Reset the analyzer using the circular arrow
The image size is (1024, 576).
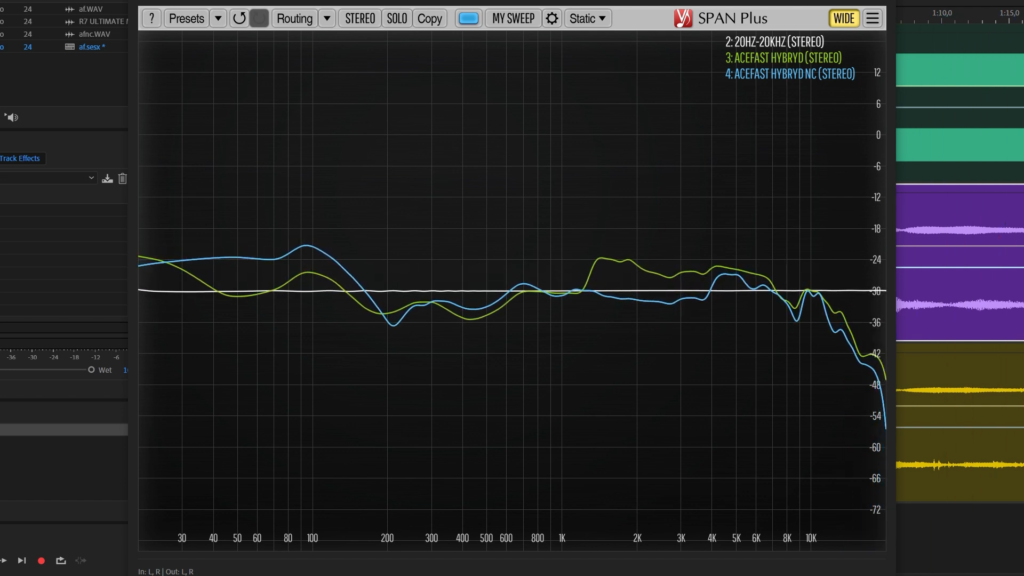239,18
